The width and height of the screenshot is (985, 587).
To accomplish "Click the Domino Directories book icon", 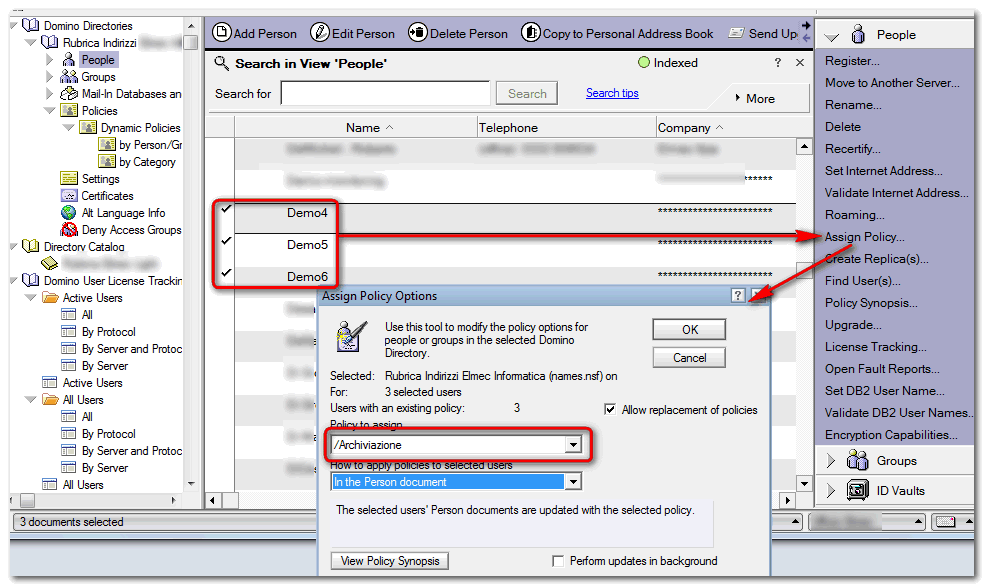I will [30, 25].
